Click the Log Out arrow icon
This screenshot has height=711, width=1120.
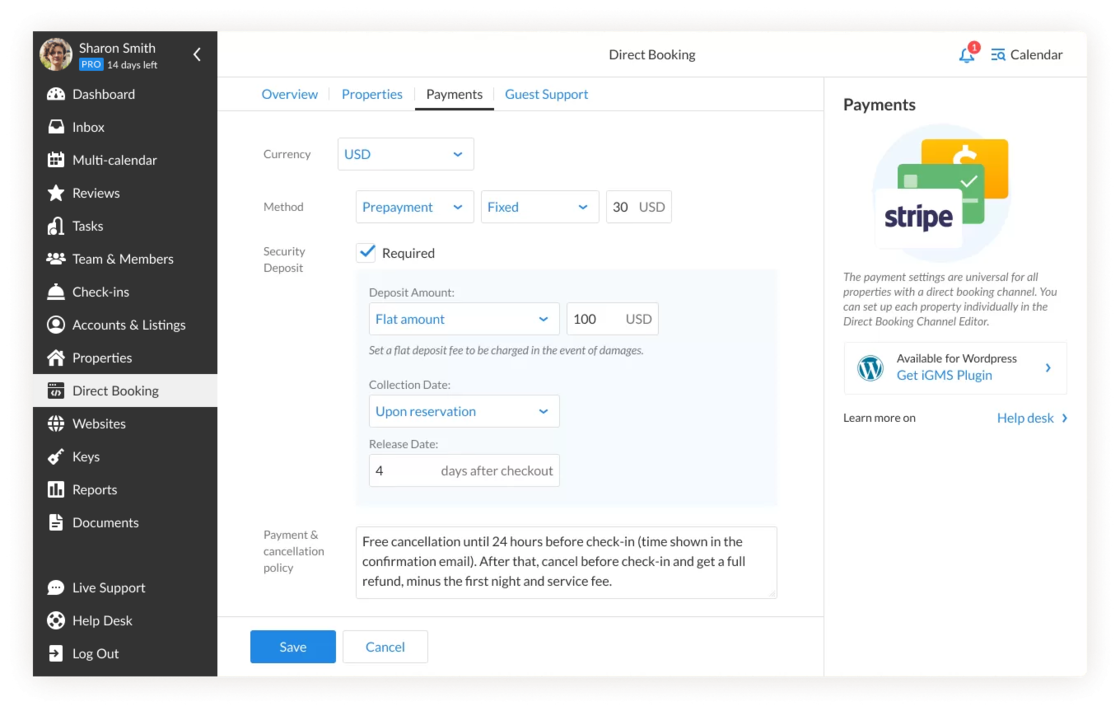tap(56, 654)
